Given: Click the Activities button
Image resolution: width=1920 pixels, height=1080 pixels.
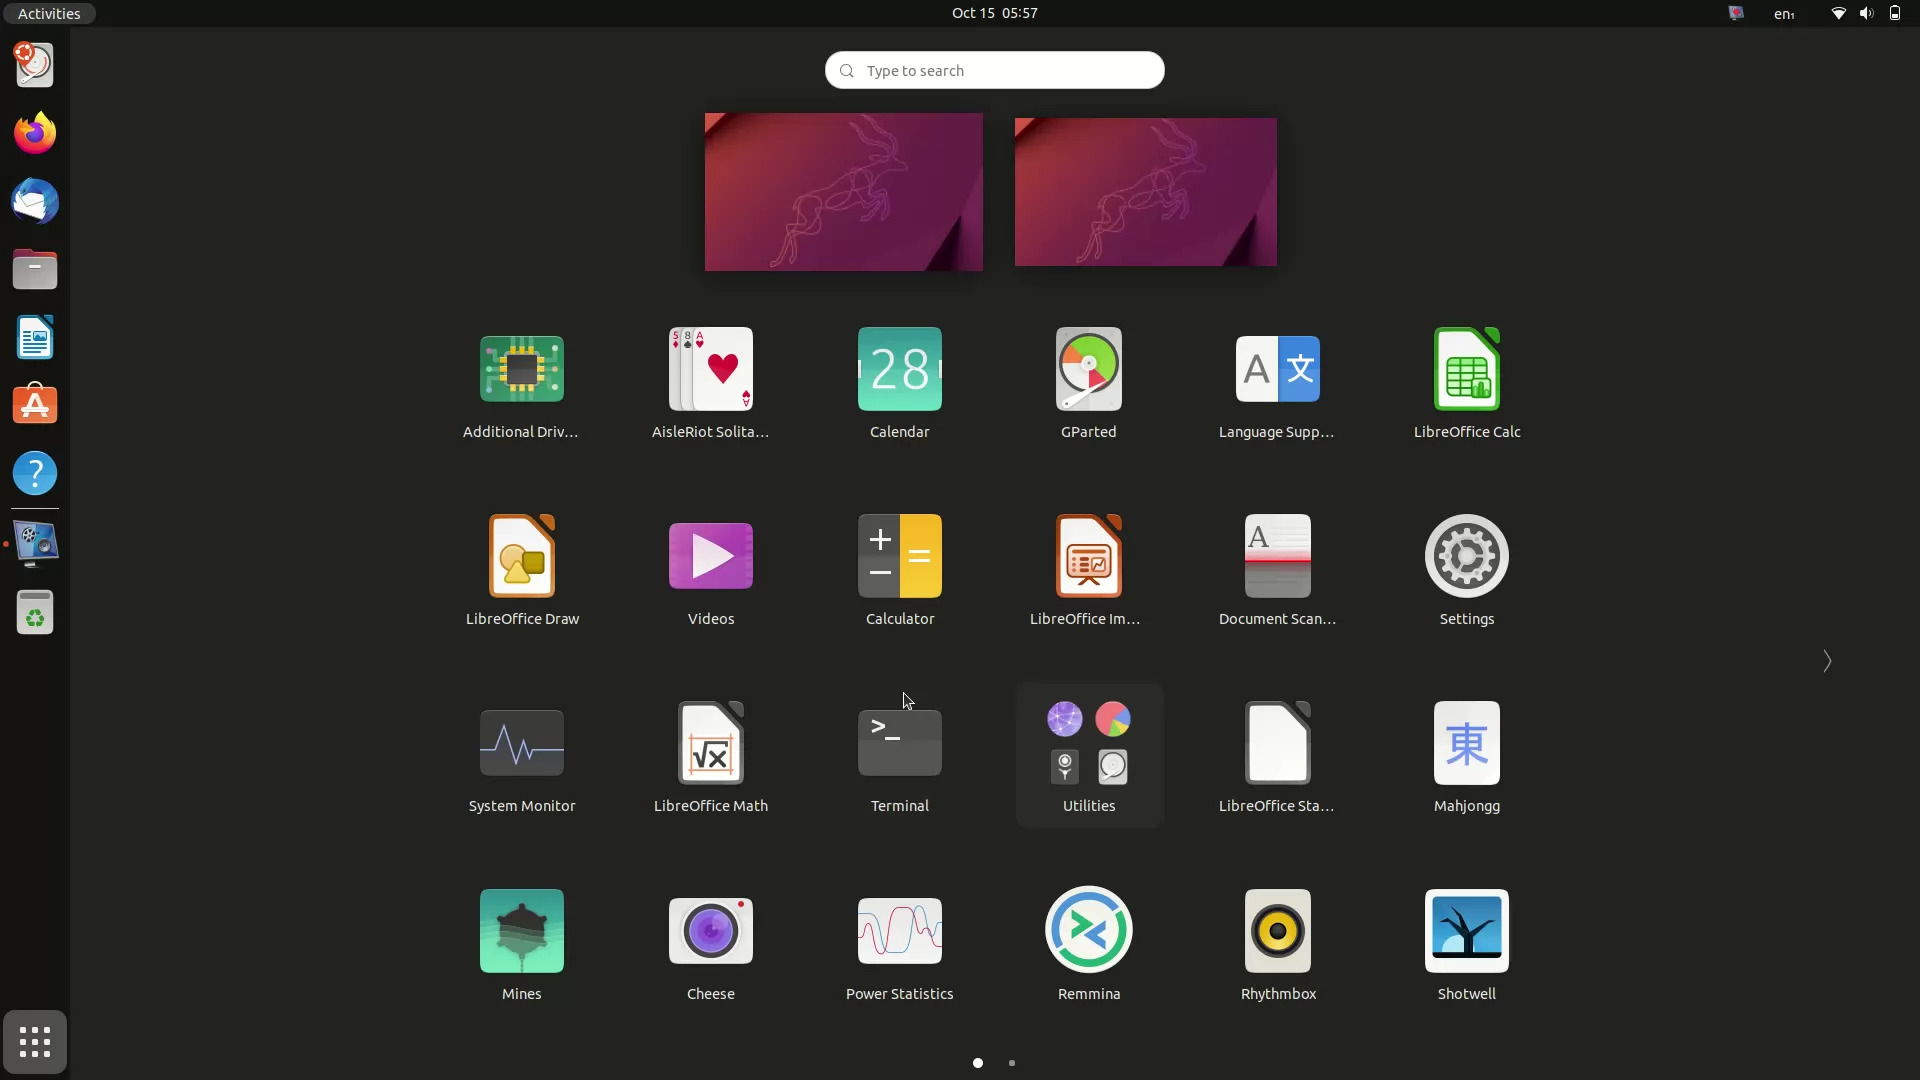Looking at the screenshot, I should click(x=48, y=13).
